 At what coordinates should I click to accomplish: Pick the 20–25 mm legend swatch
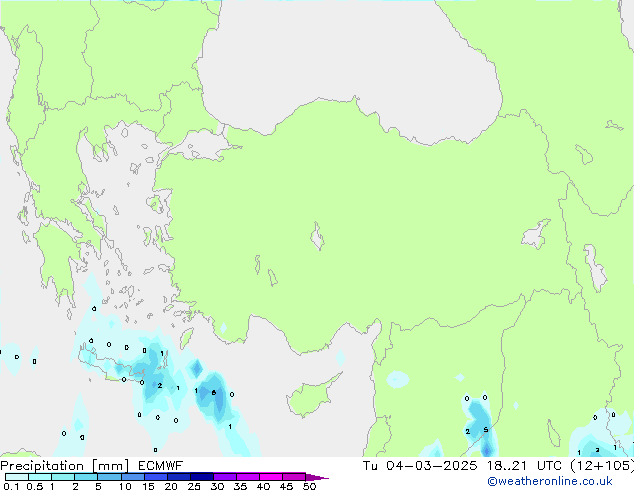pos(179,477)
